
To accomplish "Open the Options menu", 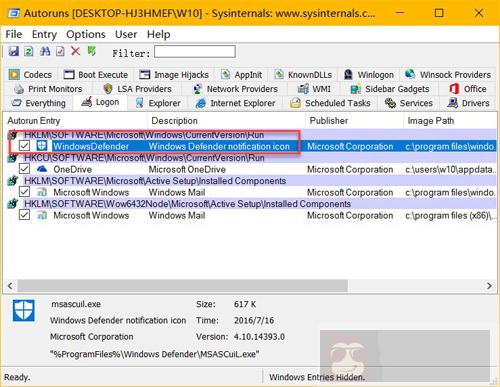I will [86, 34].
